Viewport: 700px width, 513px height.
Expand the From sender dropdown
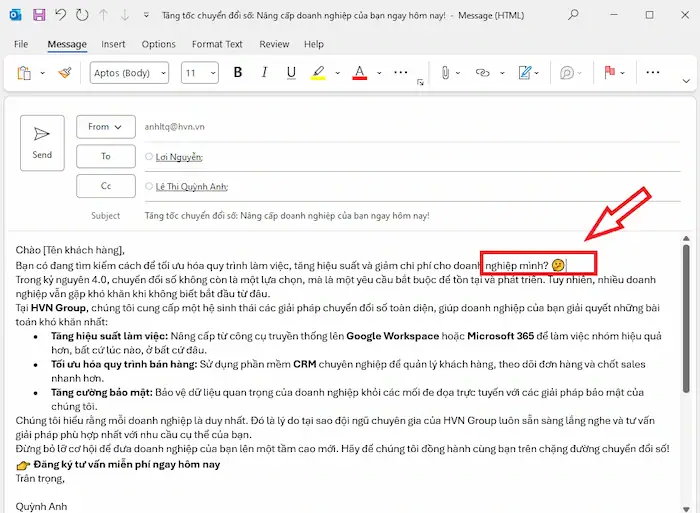[105, 127]
